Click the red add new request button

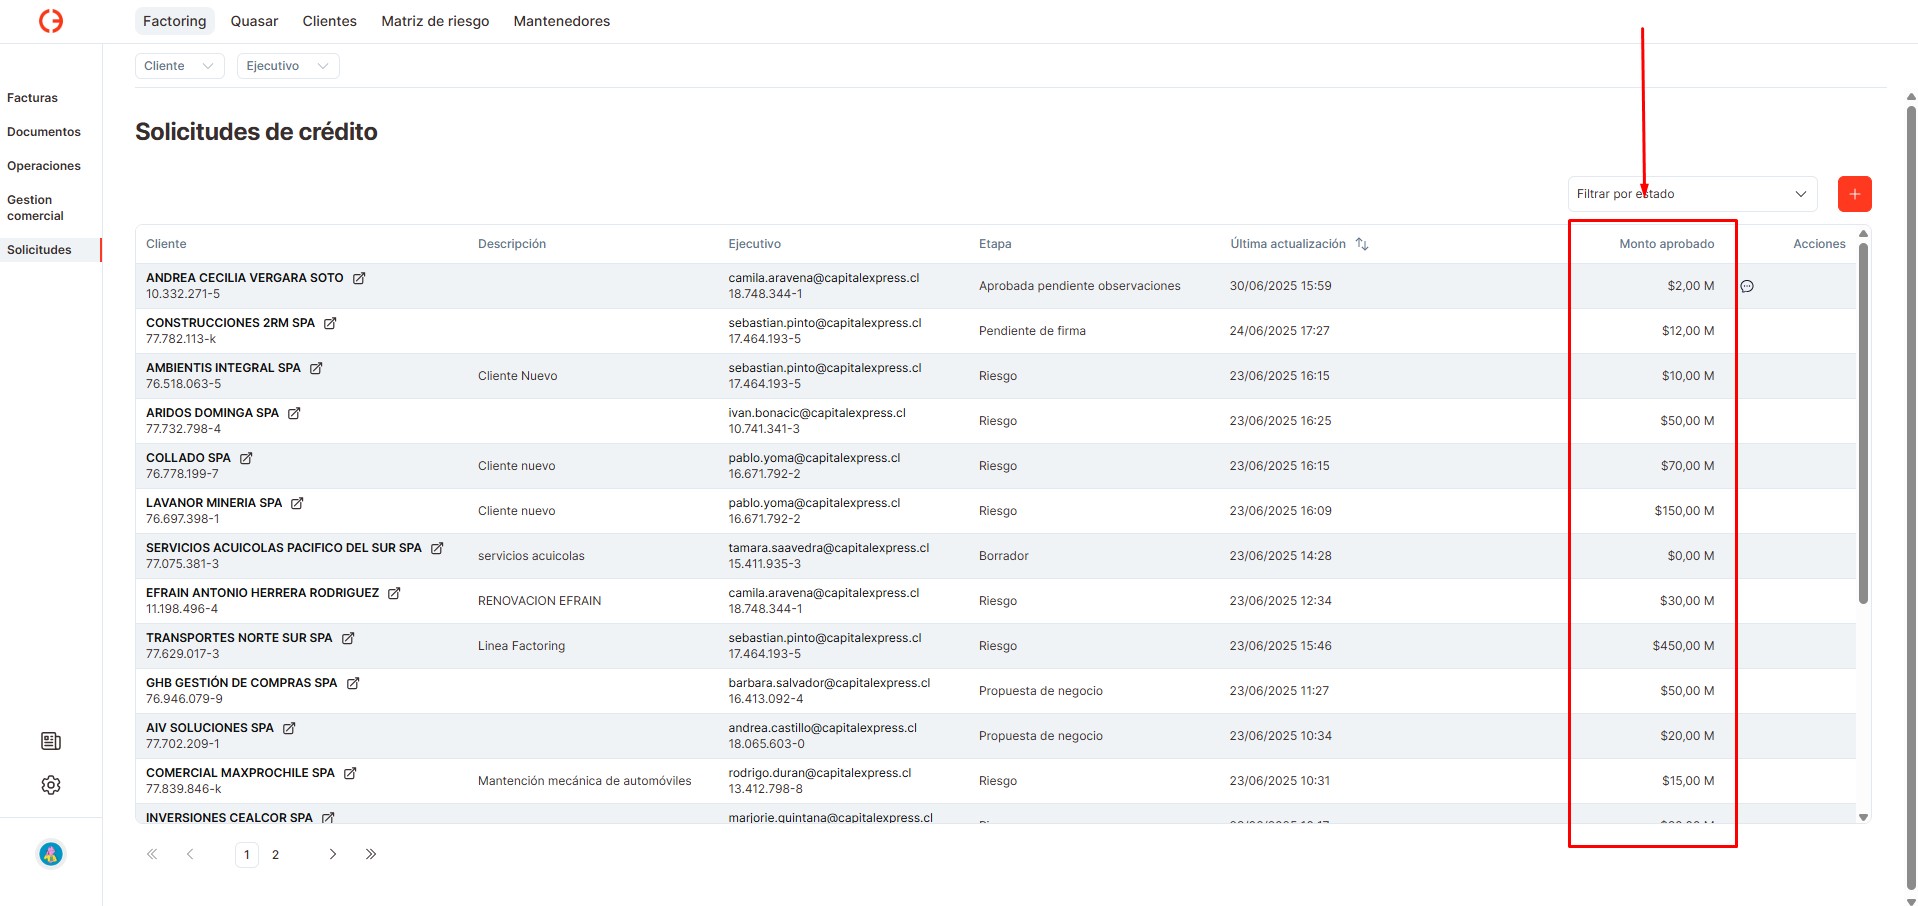click(x=1854, y=194)
